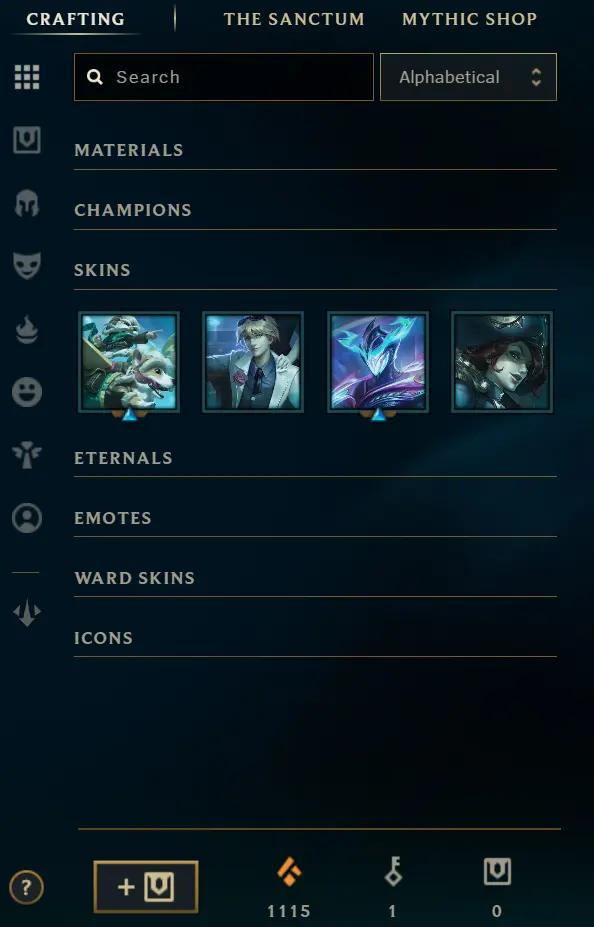Filter loot by eternals flame icon

click(x=27, y=329)
